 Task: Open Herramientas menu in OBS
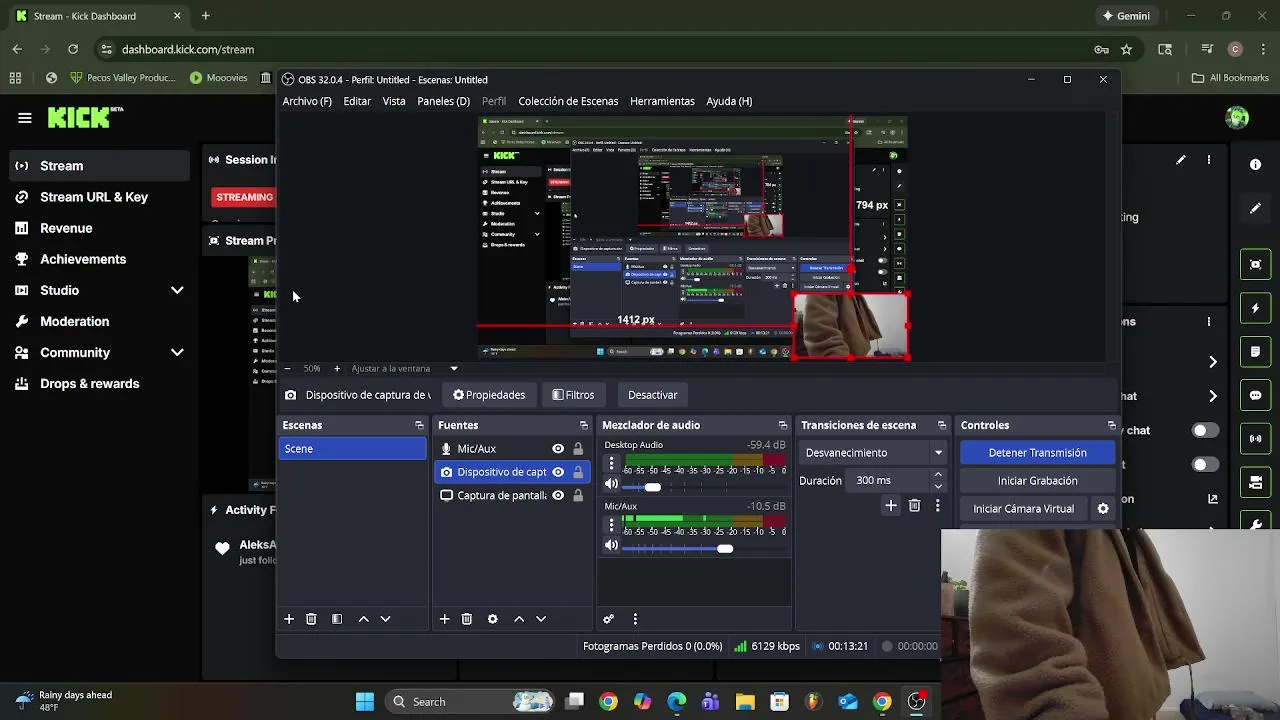click(x=662, y=101)
